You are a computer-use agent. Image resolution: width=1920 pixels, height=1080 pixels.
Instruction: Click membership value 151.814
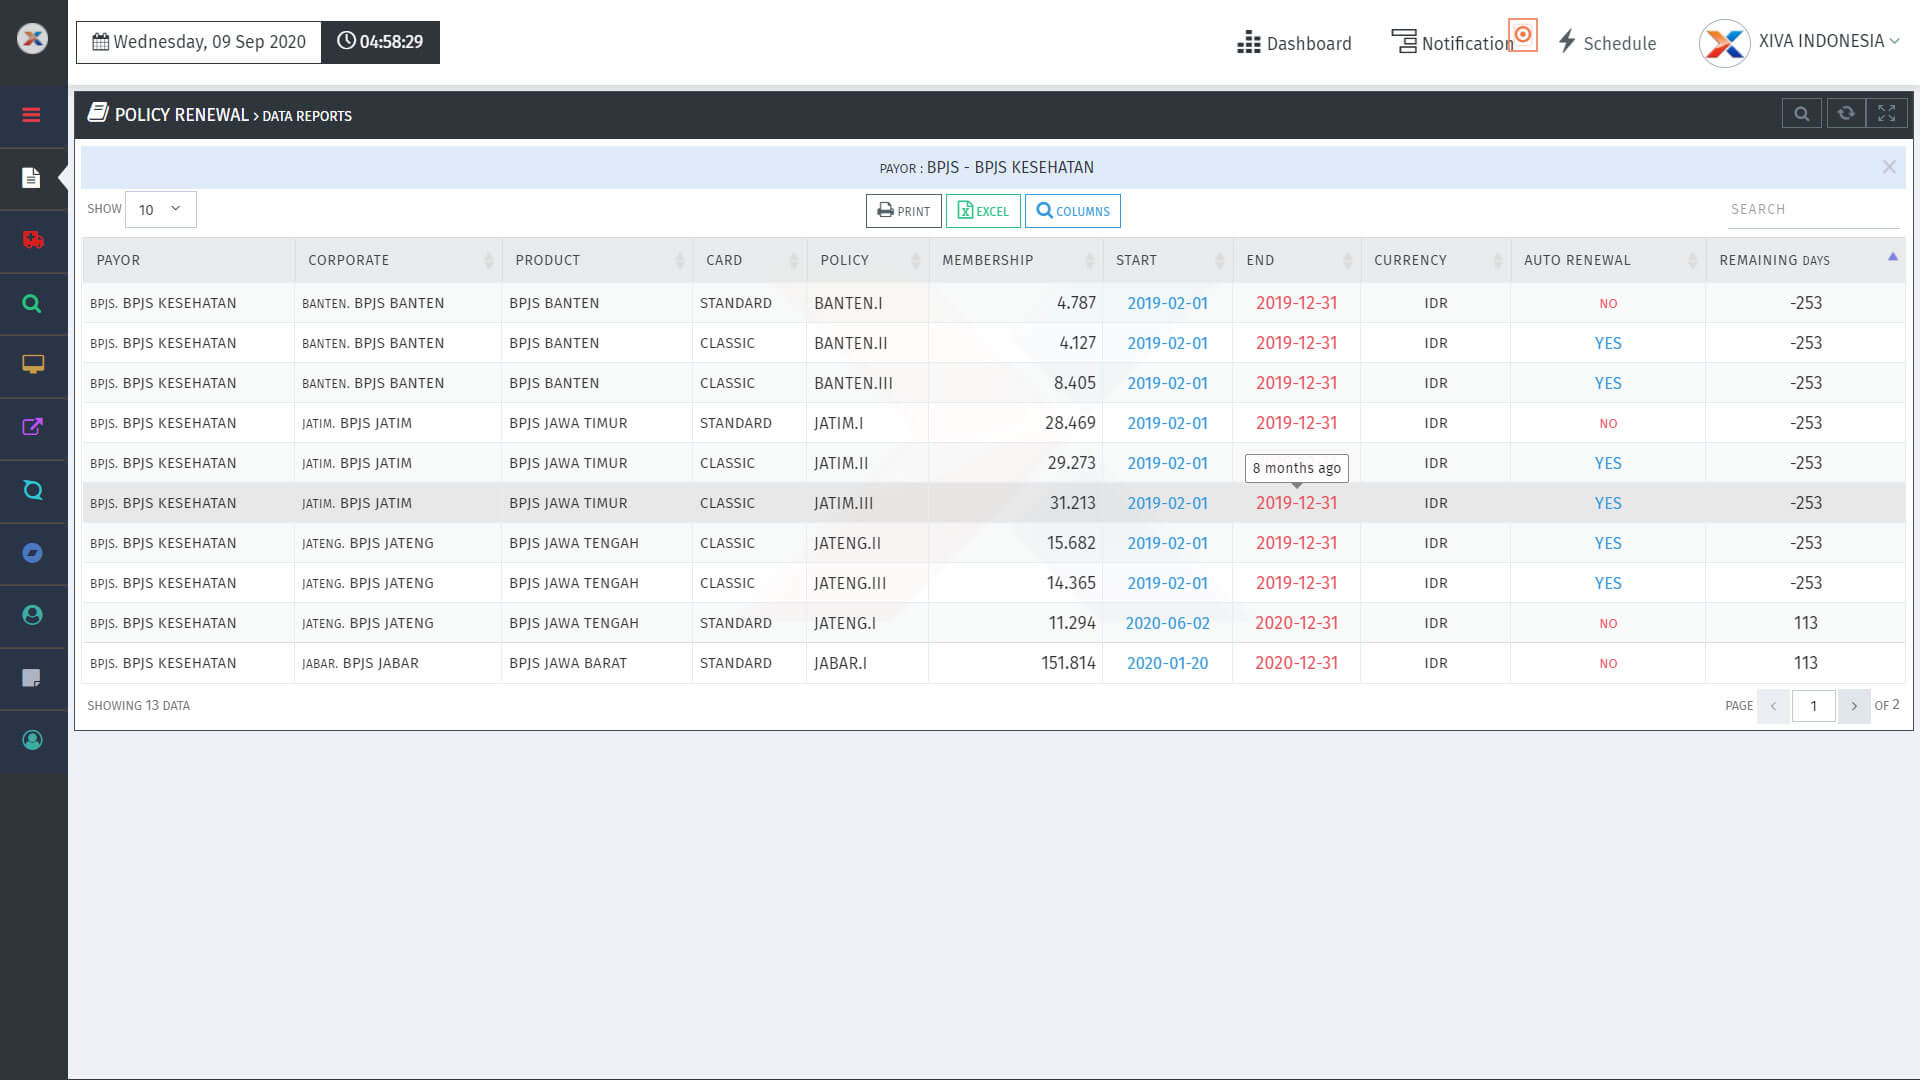(1068, 663)
